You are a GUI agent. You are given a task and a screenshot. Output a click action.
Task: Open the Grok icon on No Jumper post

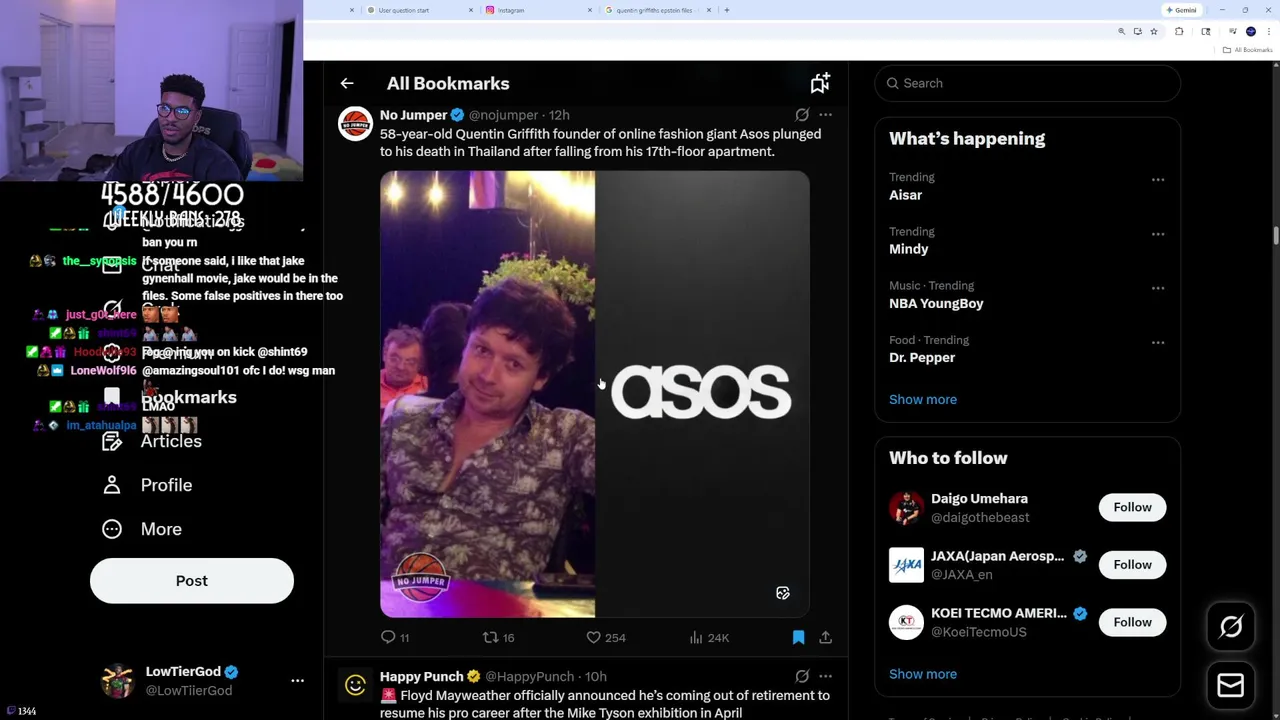pos(802,115)
